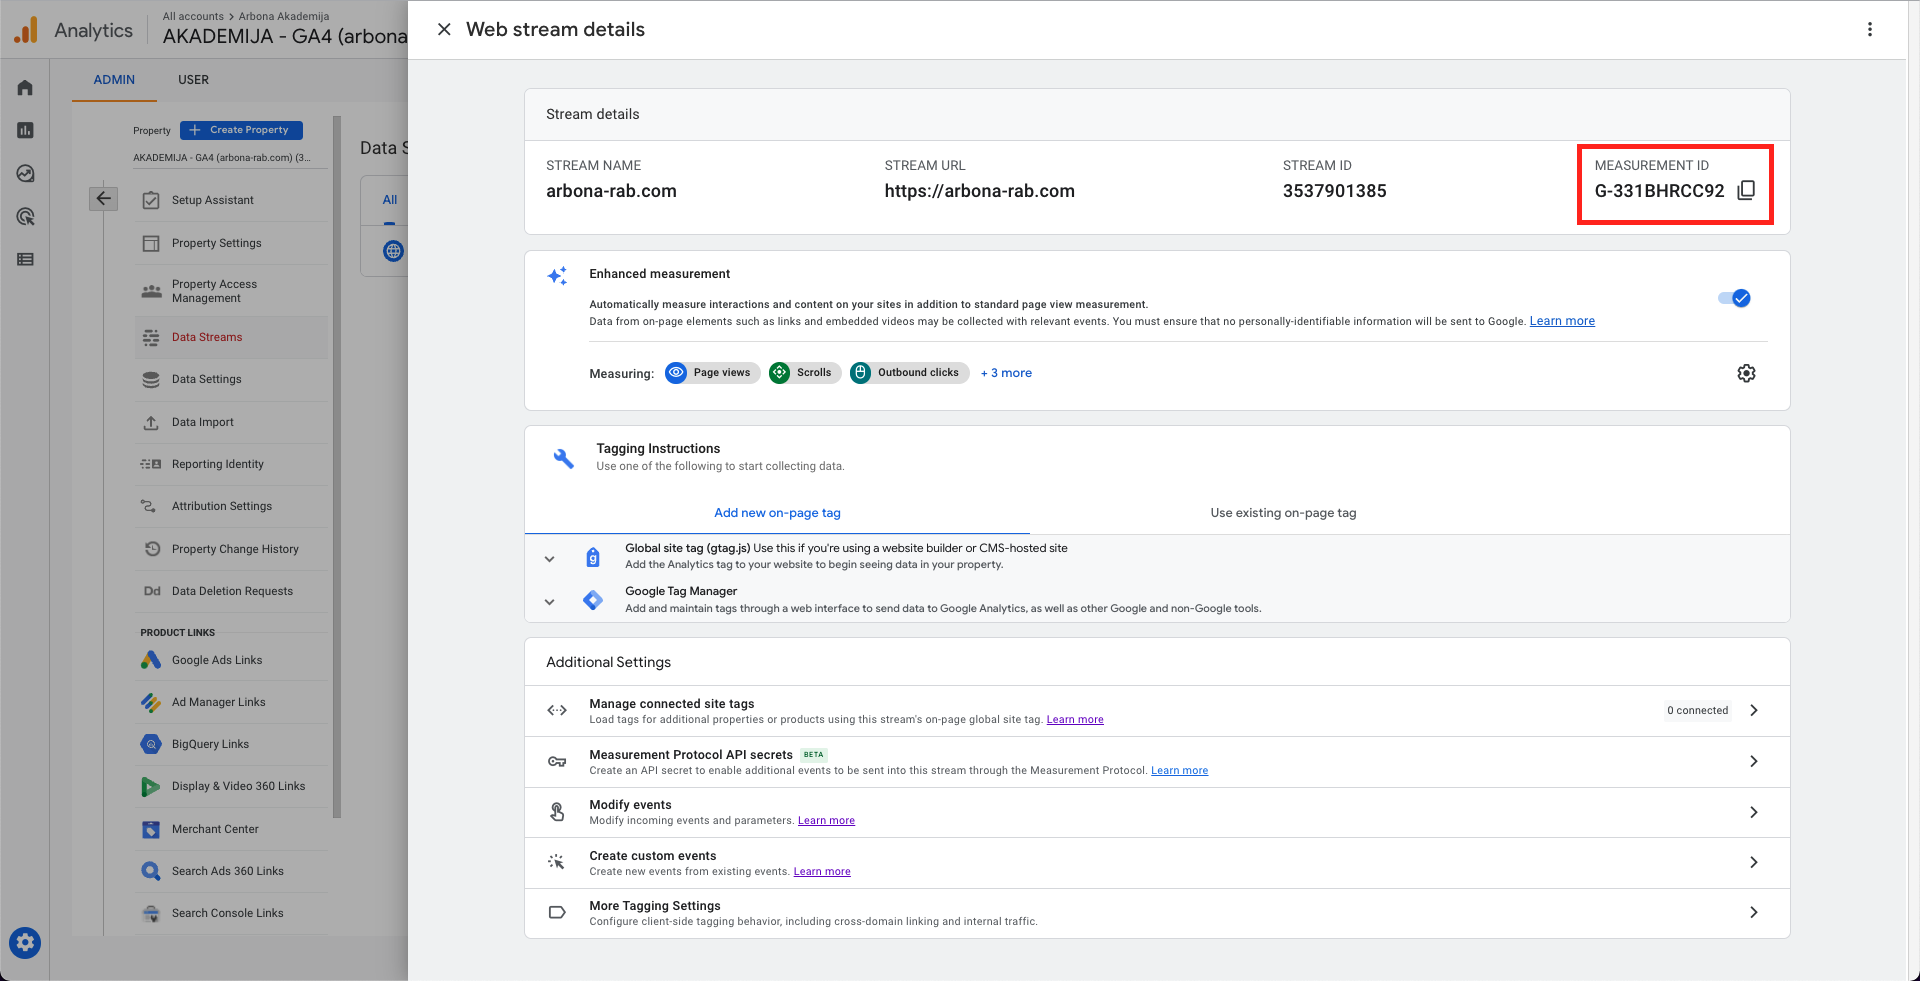The image size is (1920, 981).
Task: Switch to the ADMIN tab
Action: point(114,80)
